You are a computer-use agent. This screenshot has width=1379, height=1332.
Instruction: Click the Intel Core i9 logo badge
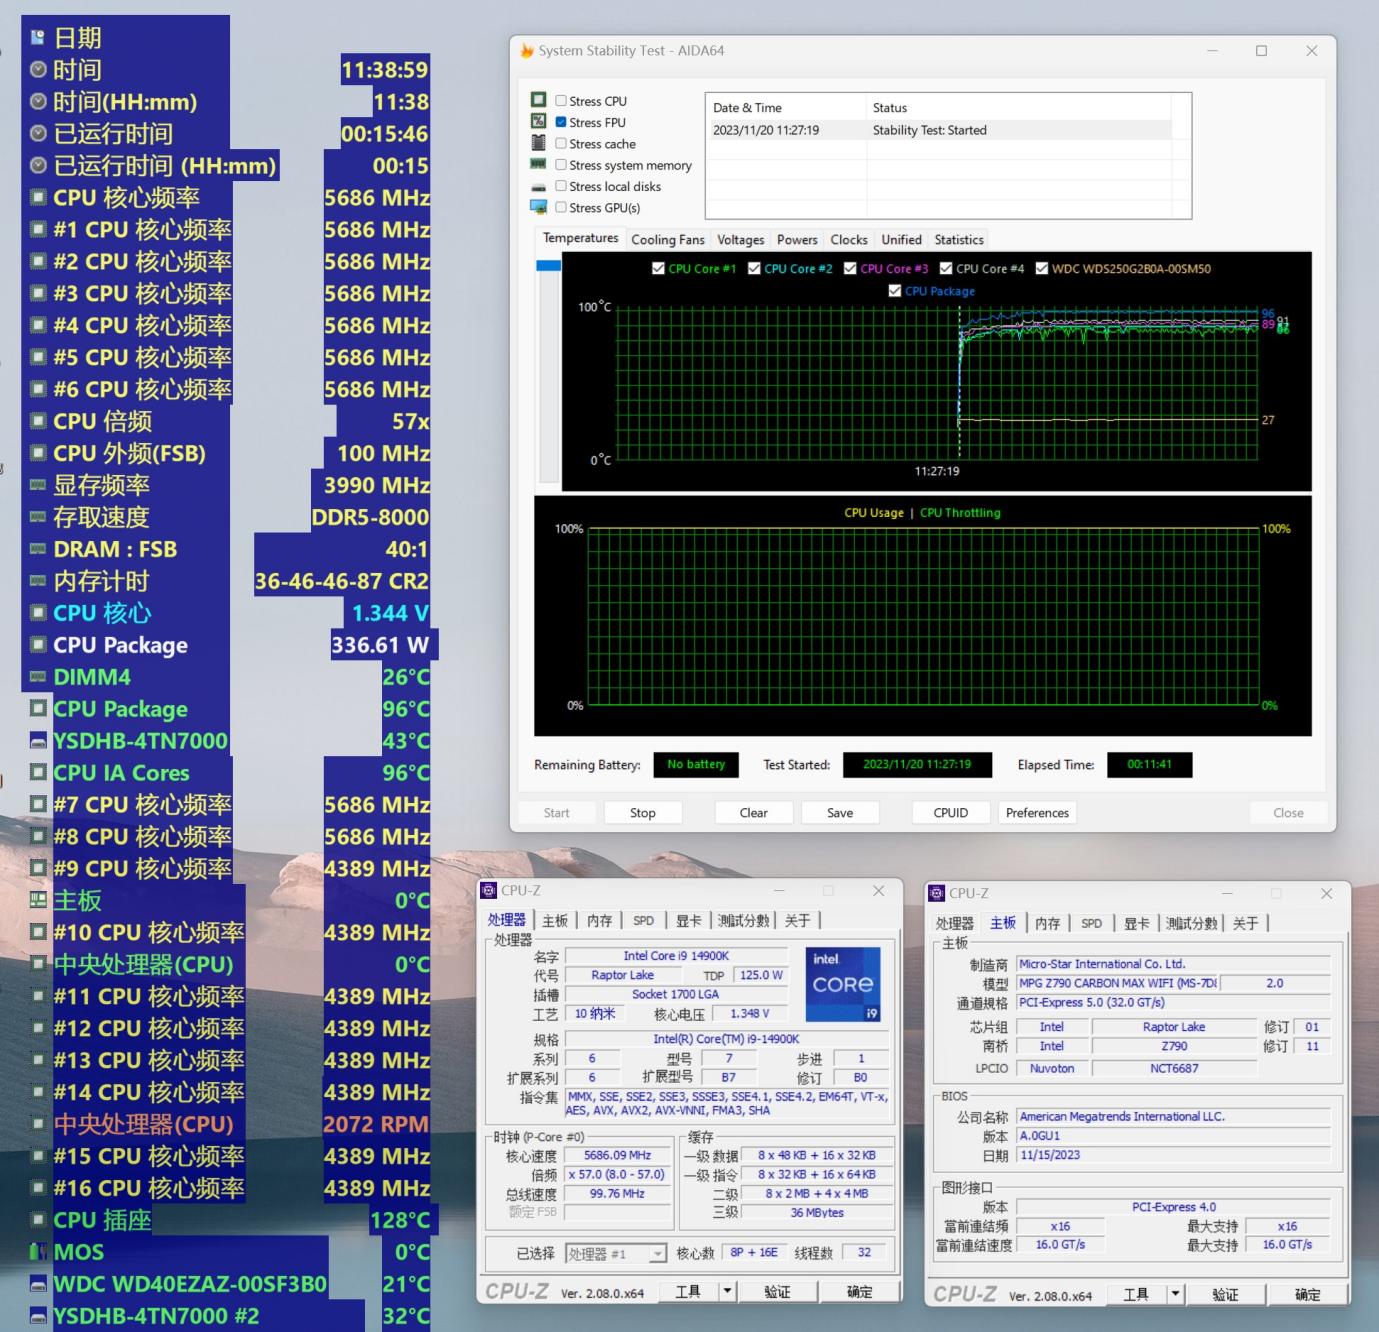pyautogui.click(x=843, y=984)
